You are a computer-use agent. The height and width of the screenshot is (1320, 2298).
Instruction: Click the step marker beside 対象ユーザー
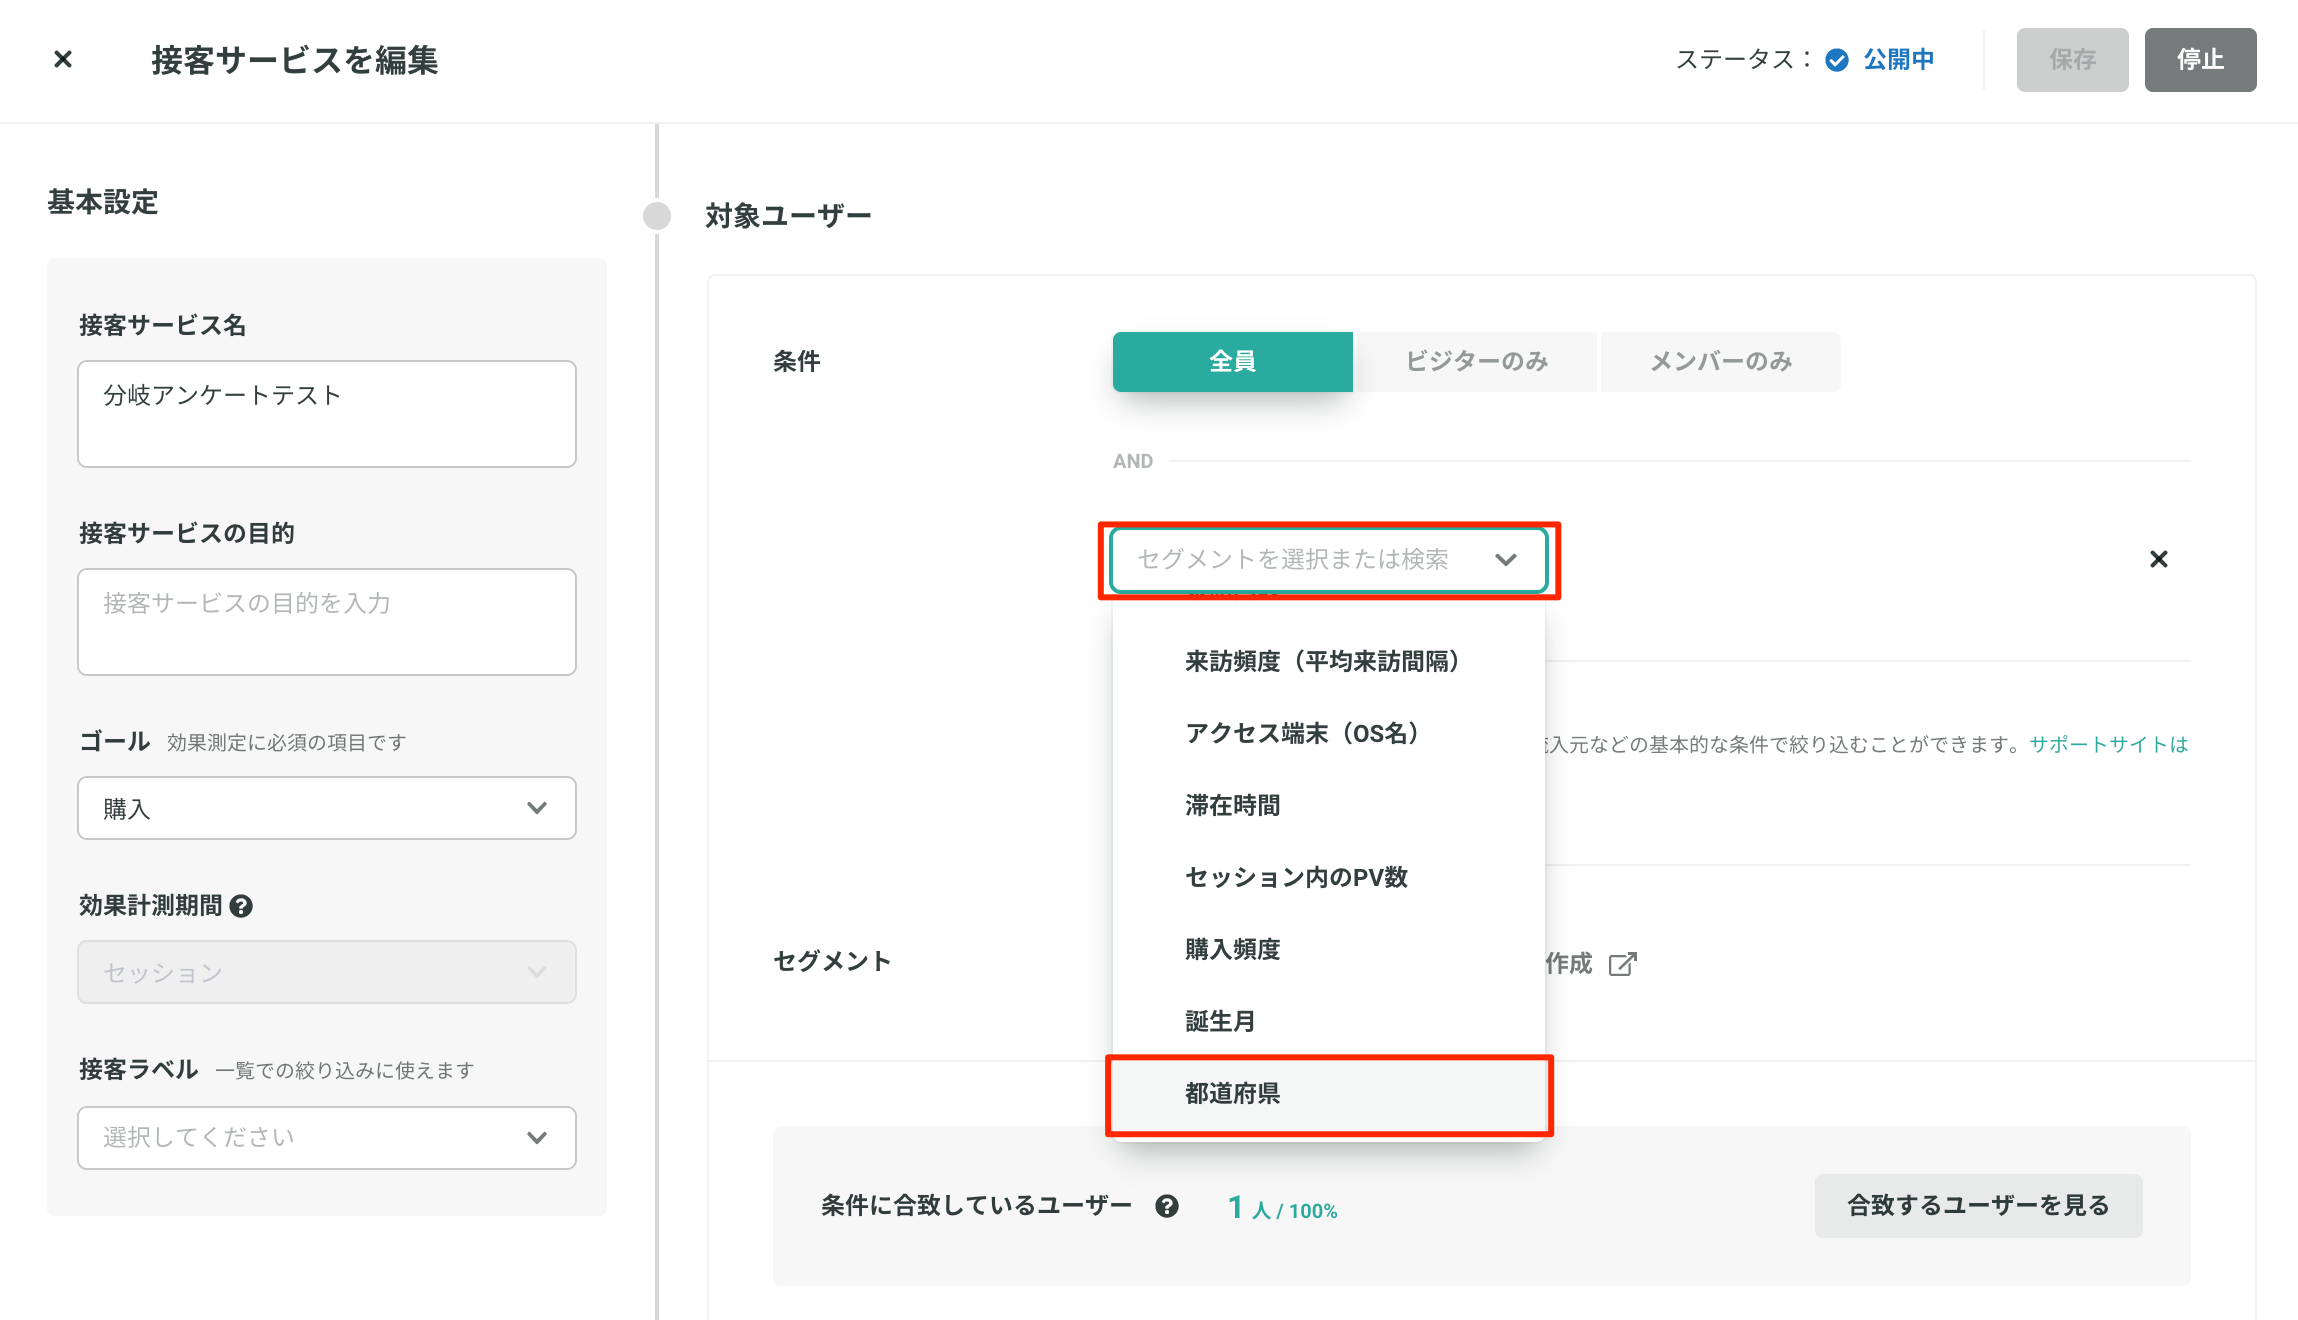[x=657, y=216]
